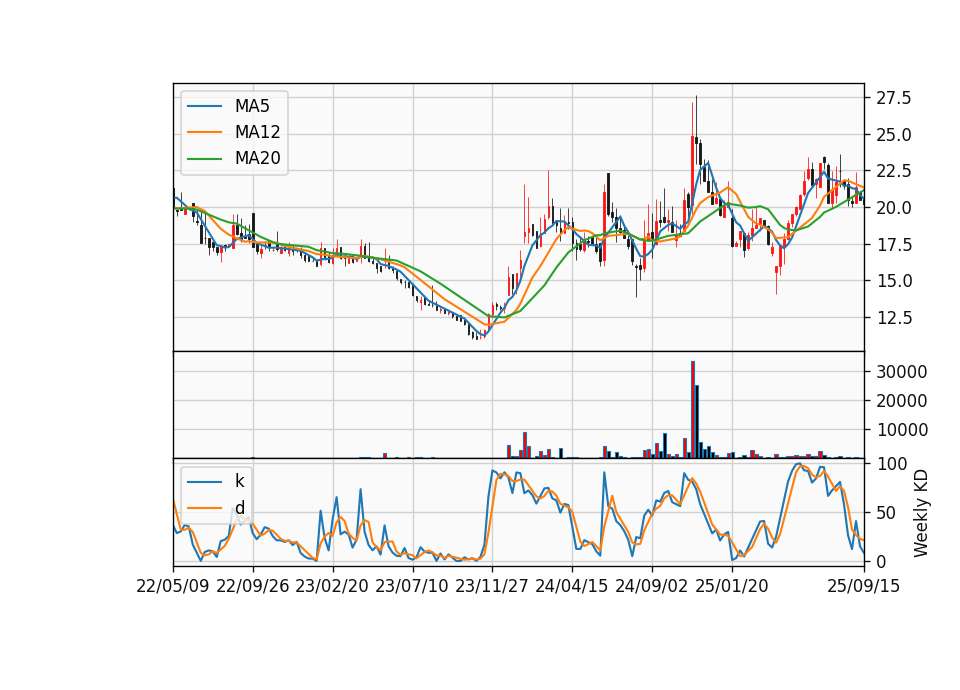Click the 24/09/02 date axis label

pyautogui.click(x=651, y=586)
